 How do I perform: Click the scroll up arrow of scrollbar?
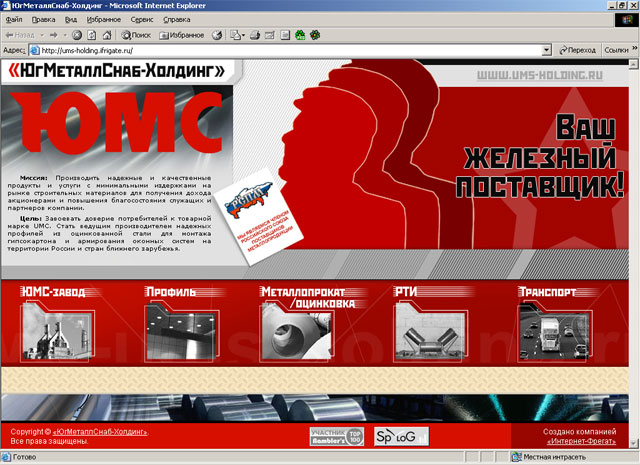(633, 64)
